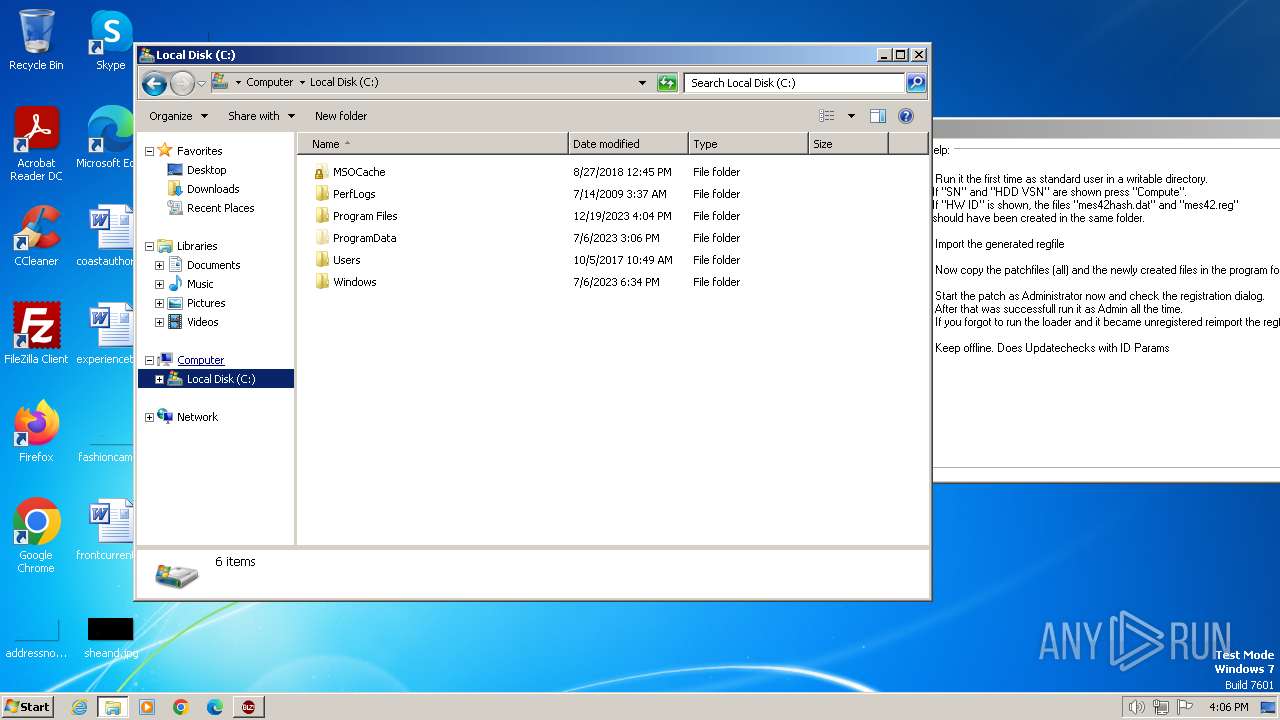Image resolution: width=1280 pixels, height=720 pixels.
Task: Expand Local Disk (C:) tree node
Action: click(159, 379)
